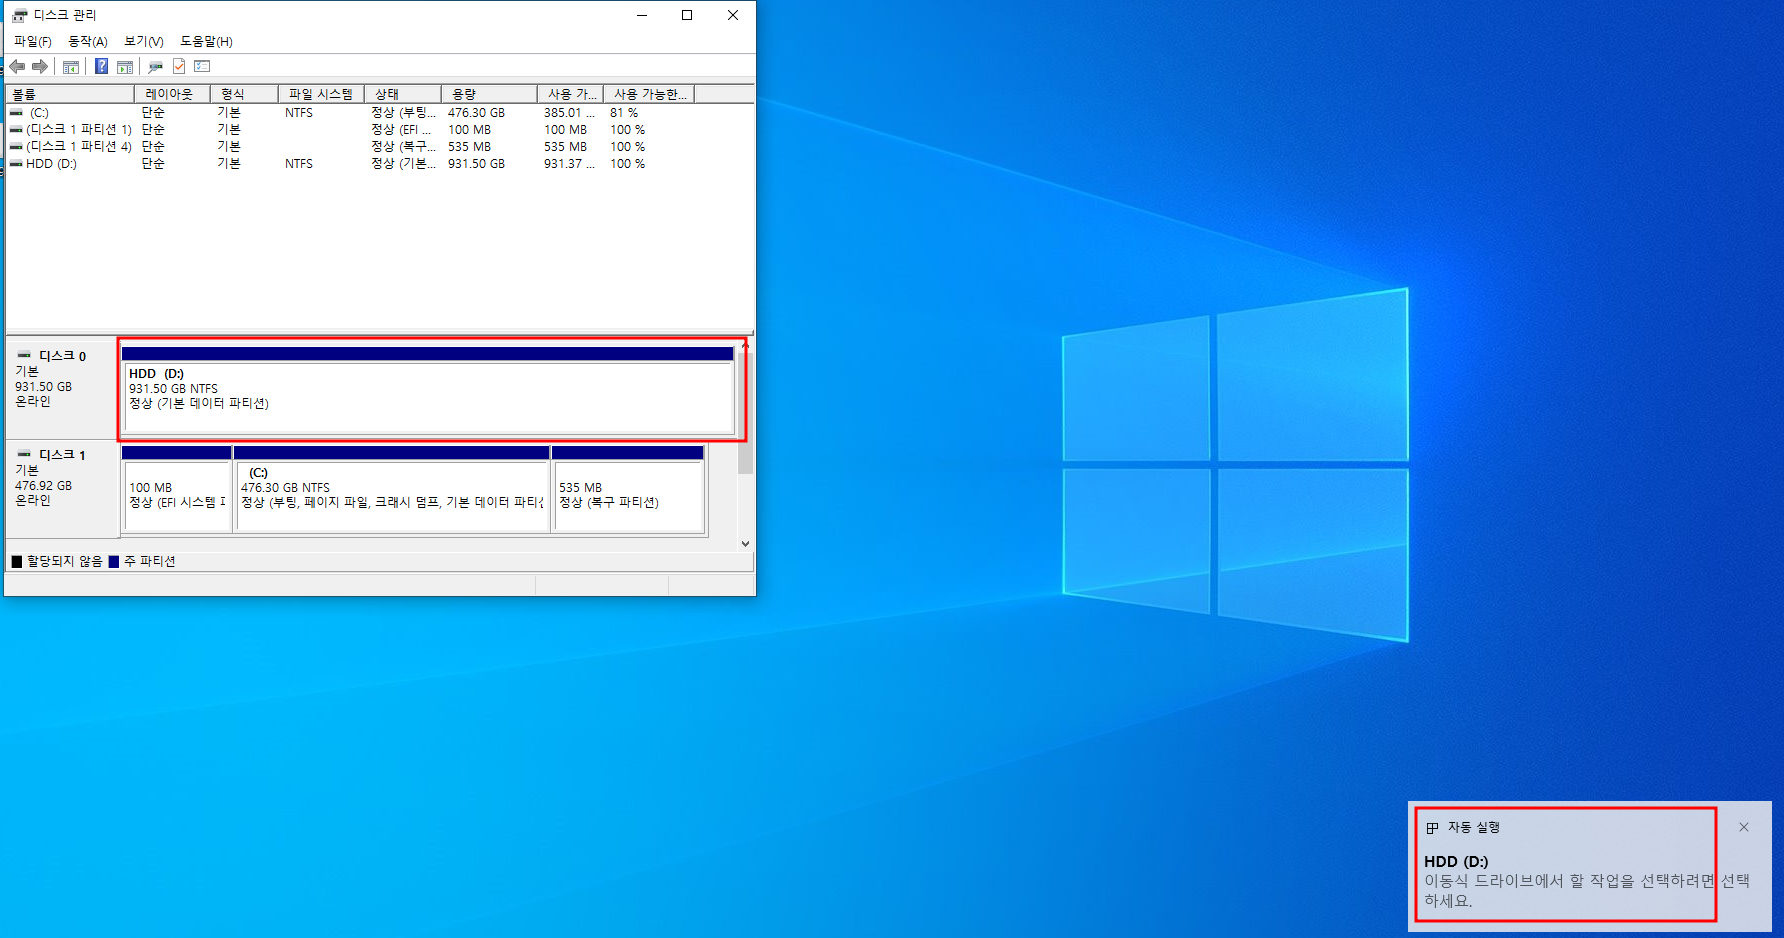Click the 931.50 GB capacity cell in list

[476, 164]
